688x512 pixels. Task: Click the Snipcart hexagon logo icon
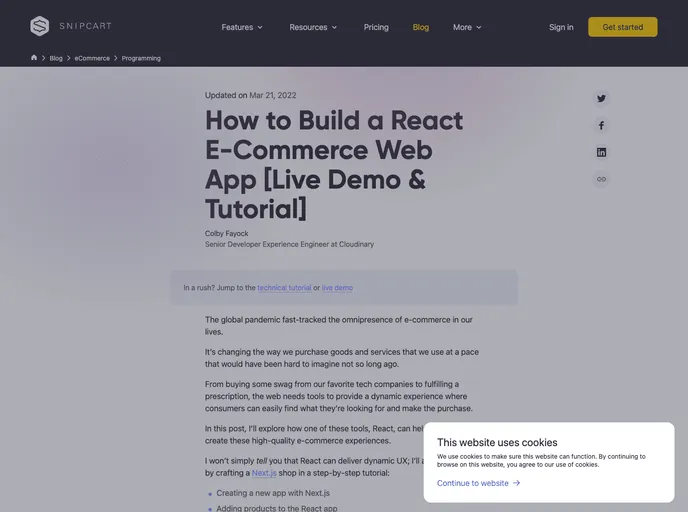[x=39, y=26]
